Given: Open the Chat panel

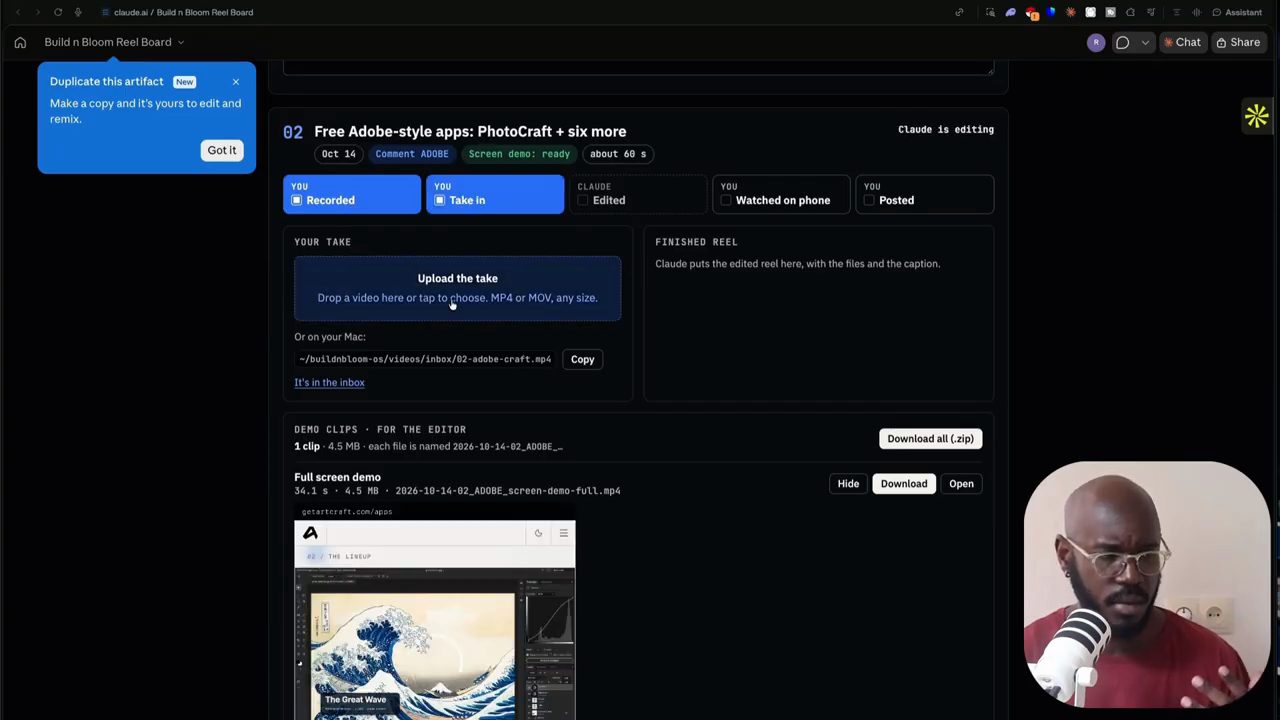Looking at the screenshot, I should [x=1182, y=42].
